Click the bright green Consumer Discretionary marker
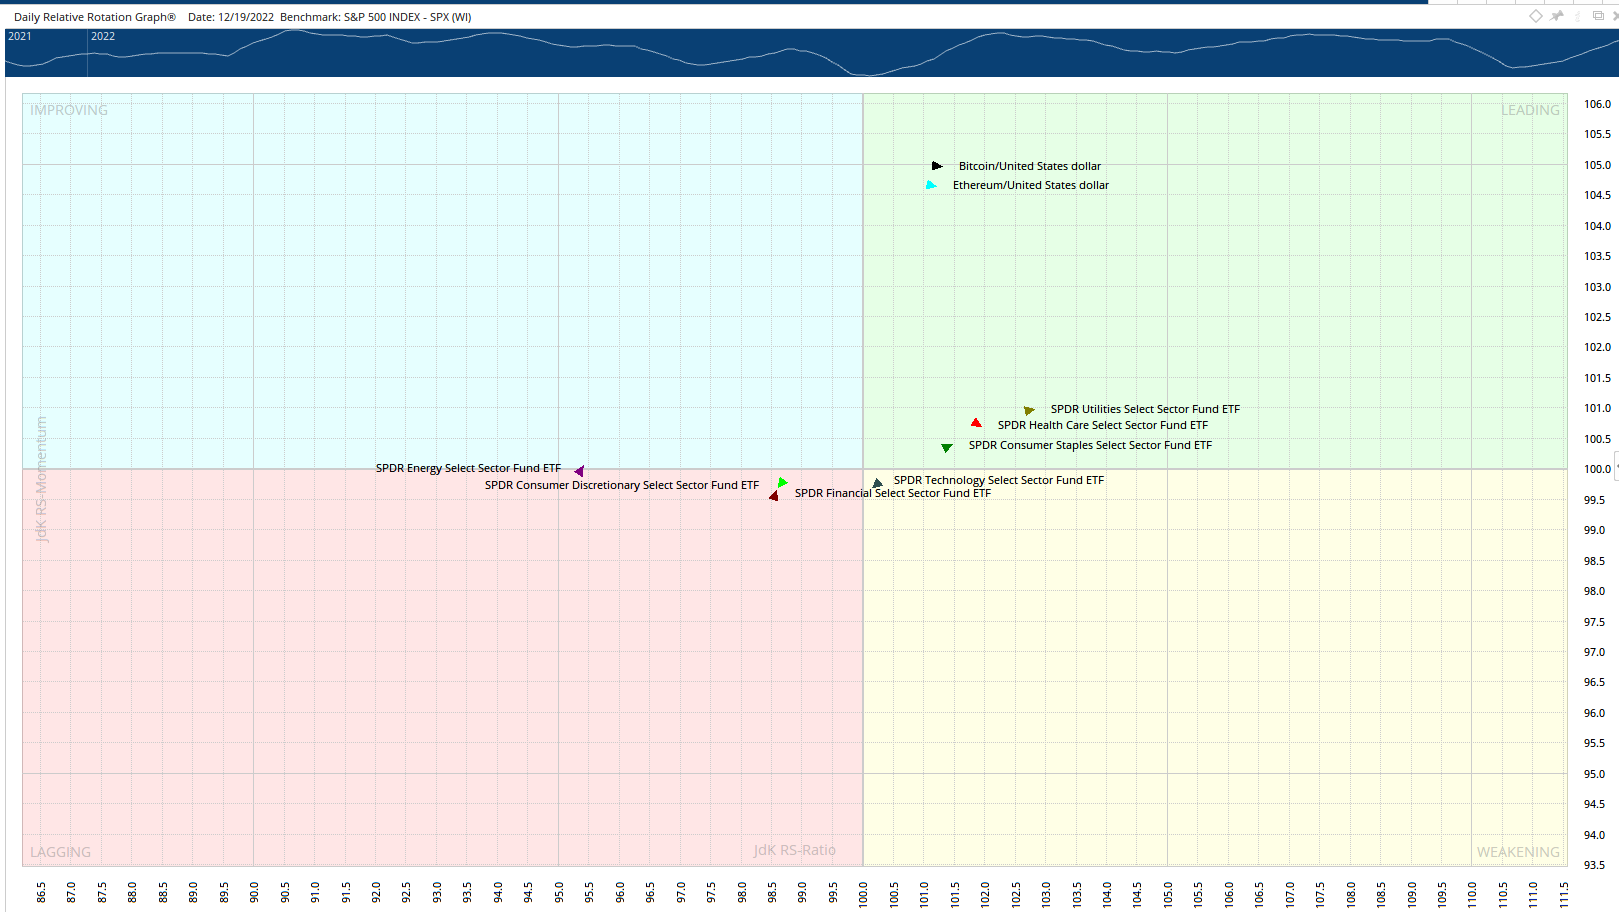 (782, 483)
